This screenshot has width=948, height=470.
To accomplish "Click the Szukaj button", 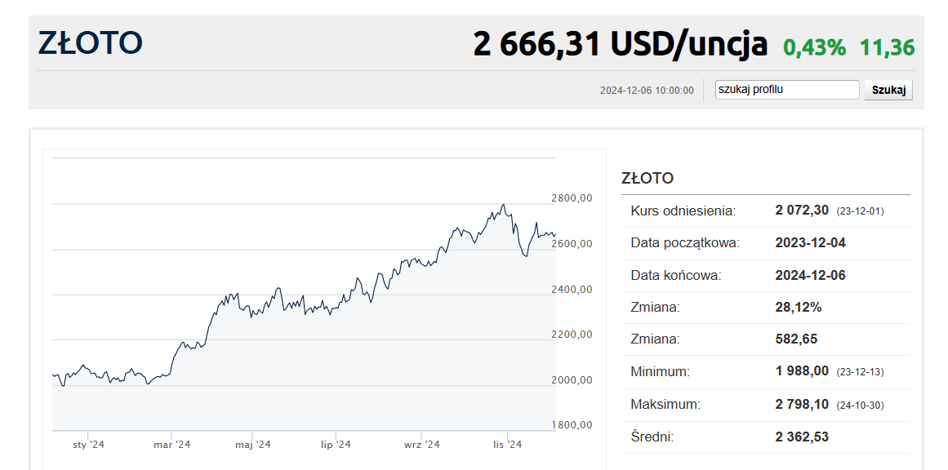I will tap(888, 90).
